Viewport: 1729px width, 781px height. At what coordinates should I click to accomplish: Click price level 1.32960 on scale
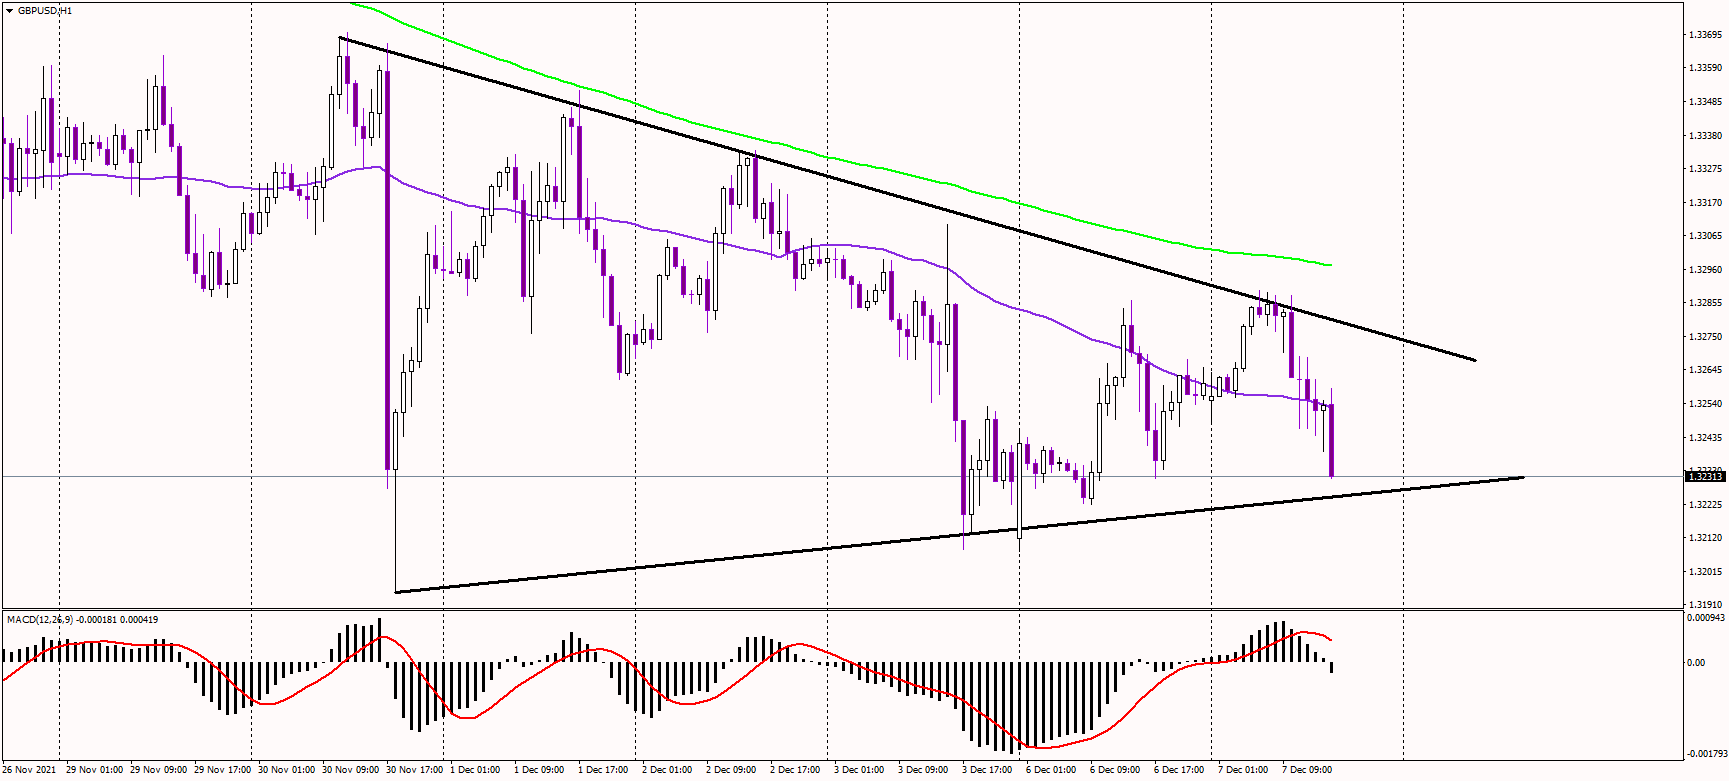click(1705, 270)
